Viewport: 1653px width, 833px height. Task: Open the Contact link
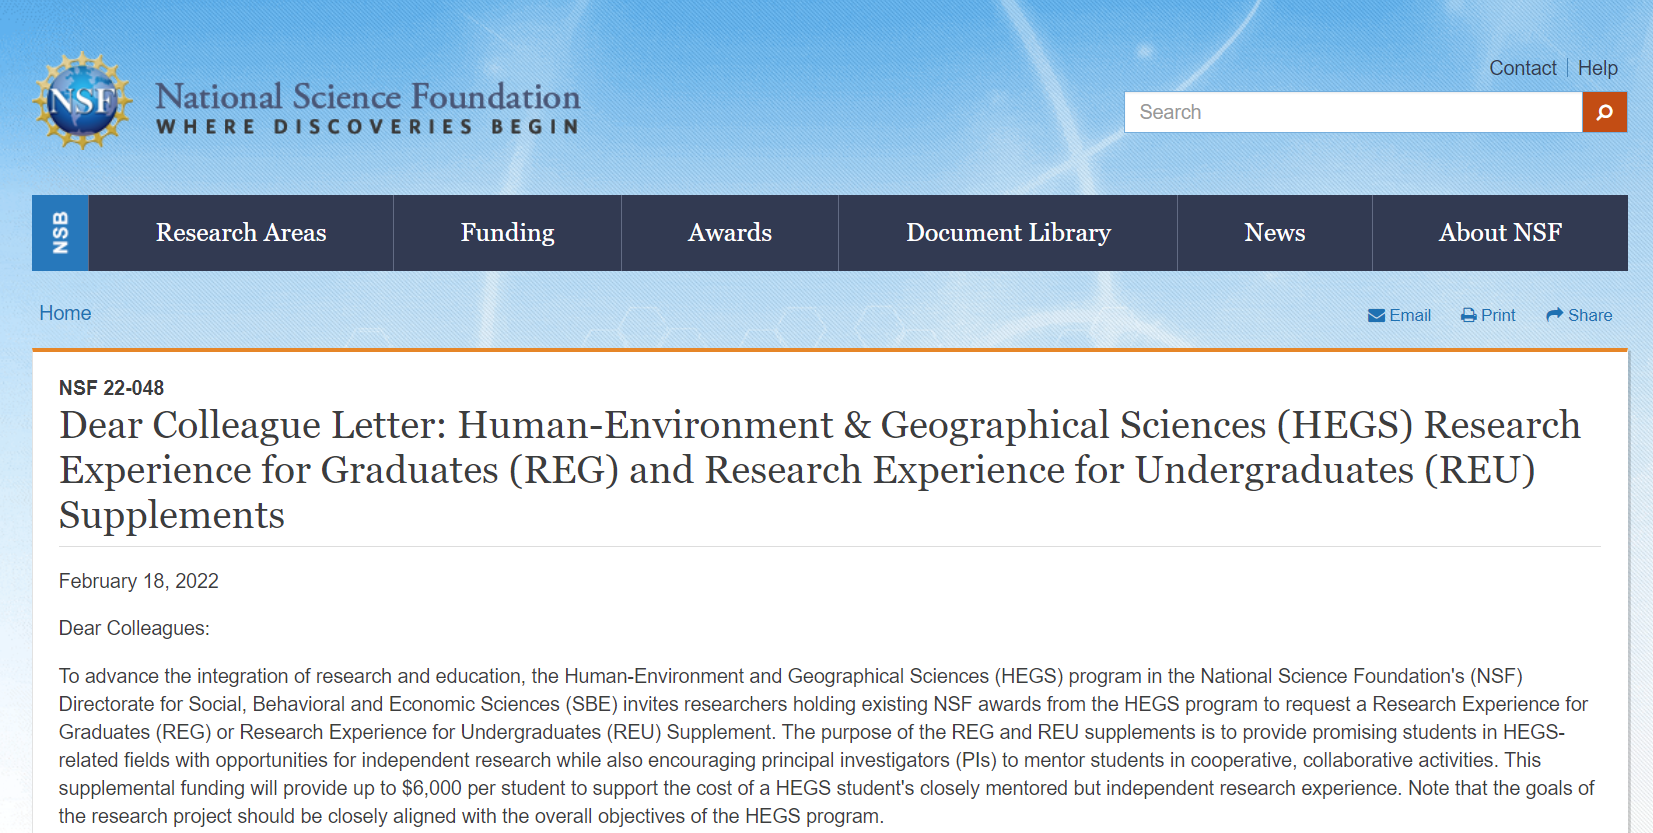click(x=1522, y=68)
